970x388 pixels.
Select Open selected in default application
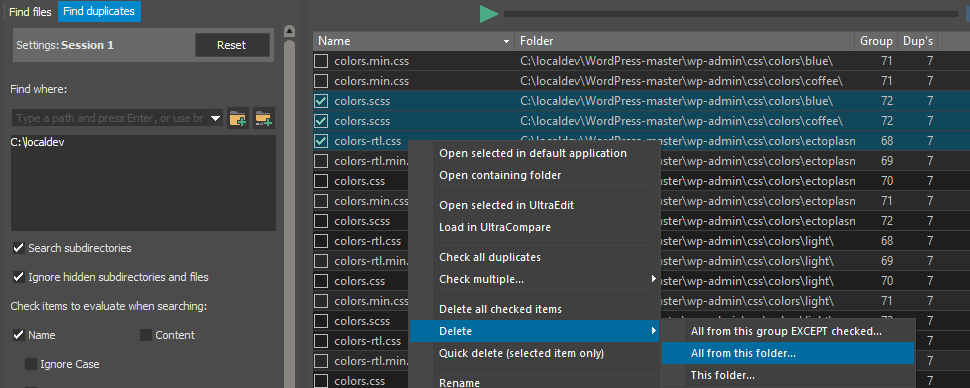coord(533,153)
